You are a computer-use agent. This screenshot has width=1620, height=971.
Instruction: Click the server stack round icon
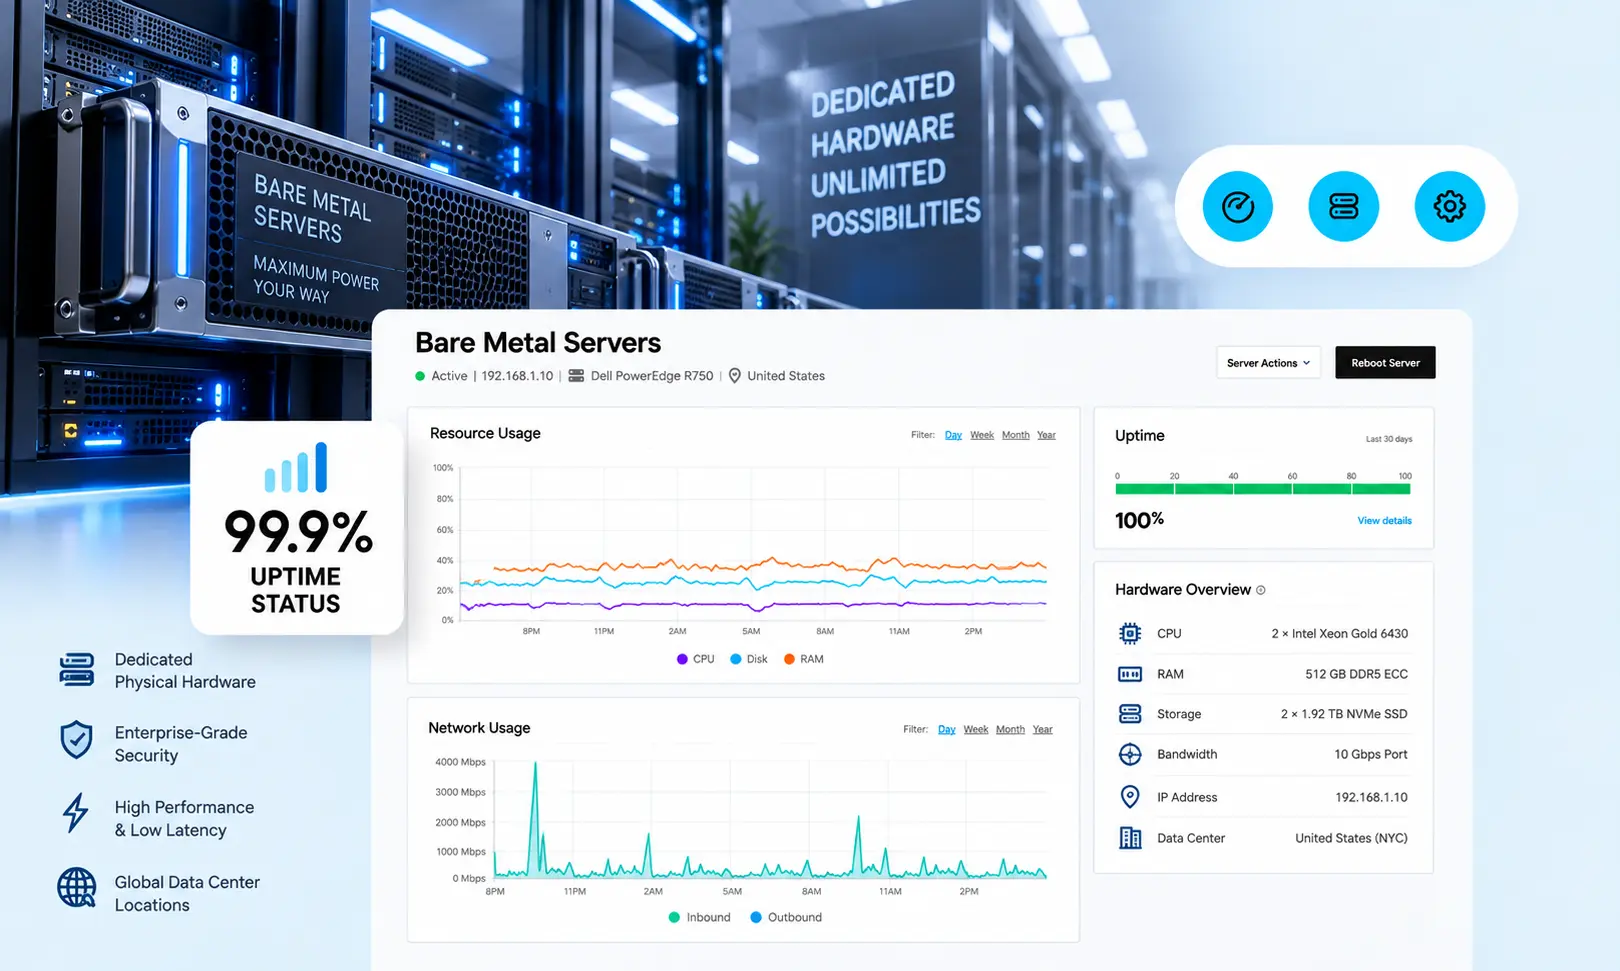coord(1343,207)
